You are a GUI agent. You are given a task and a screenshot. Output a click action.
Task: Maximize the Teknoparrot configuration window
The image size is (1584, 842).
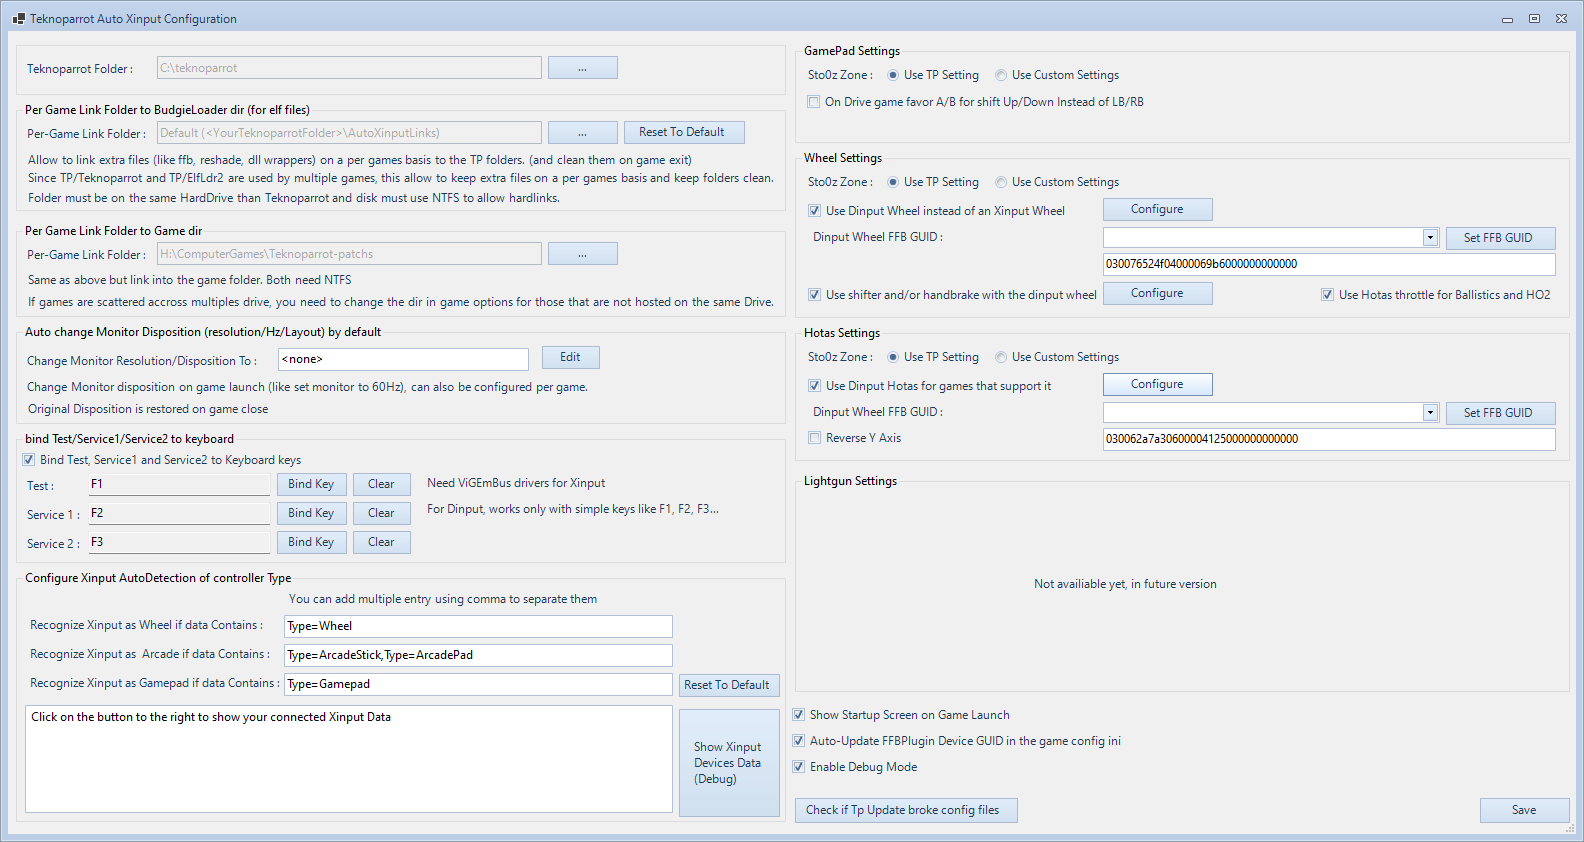[x=1534, y=19]
